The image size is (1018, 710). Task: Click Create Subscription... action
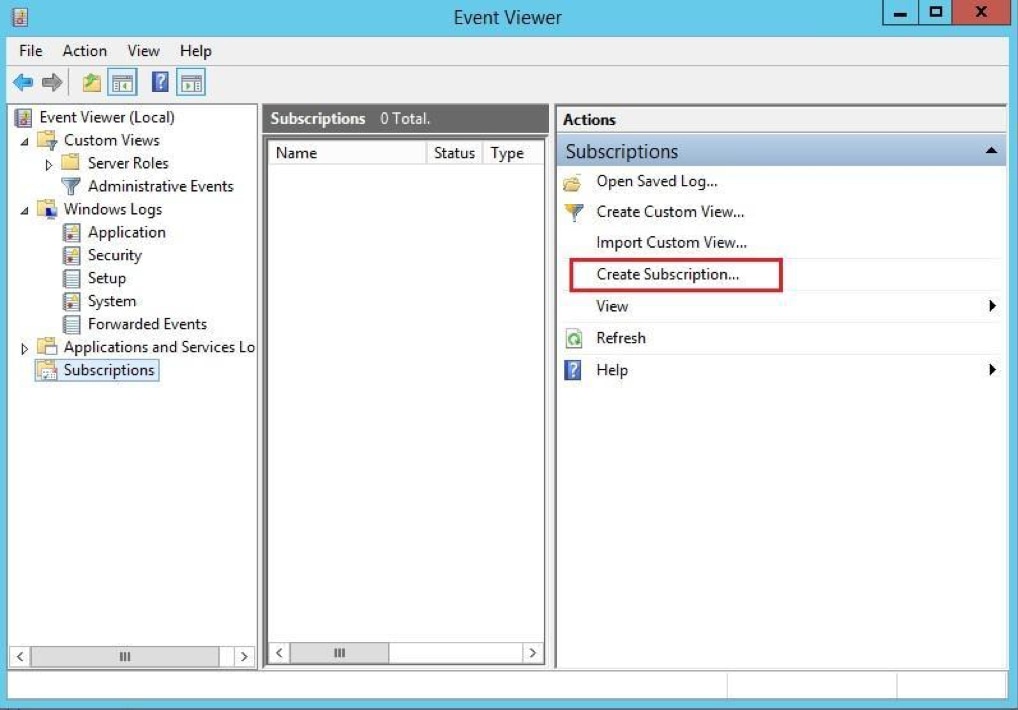(x=667, y=274)
